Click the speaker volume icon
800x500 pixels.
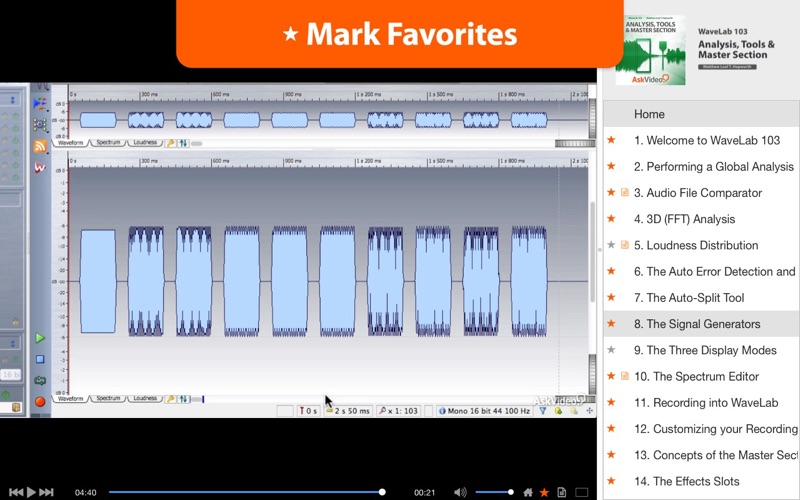click(460, 492)
